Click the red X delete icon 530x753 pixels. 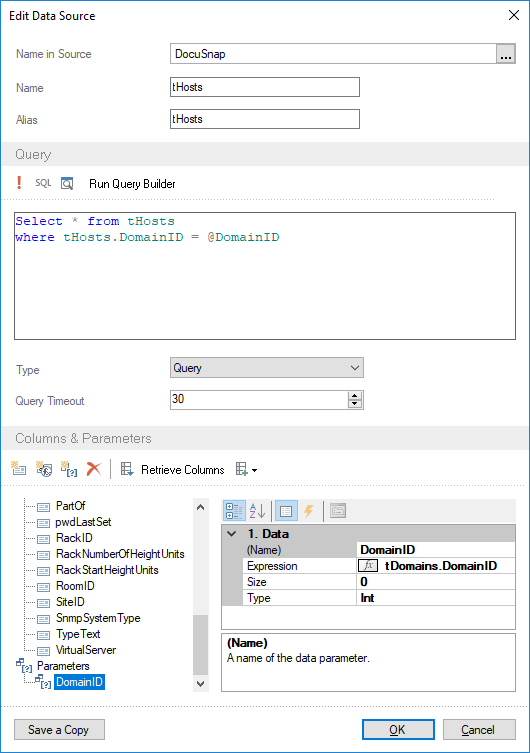94,469
